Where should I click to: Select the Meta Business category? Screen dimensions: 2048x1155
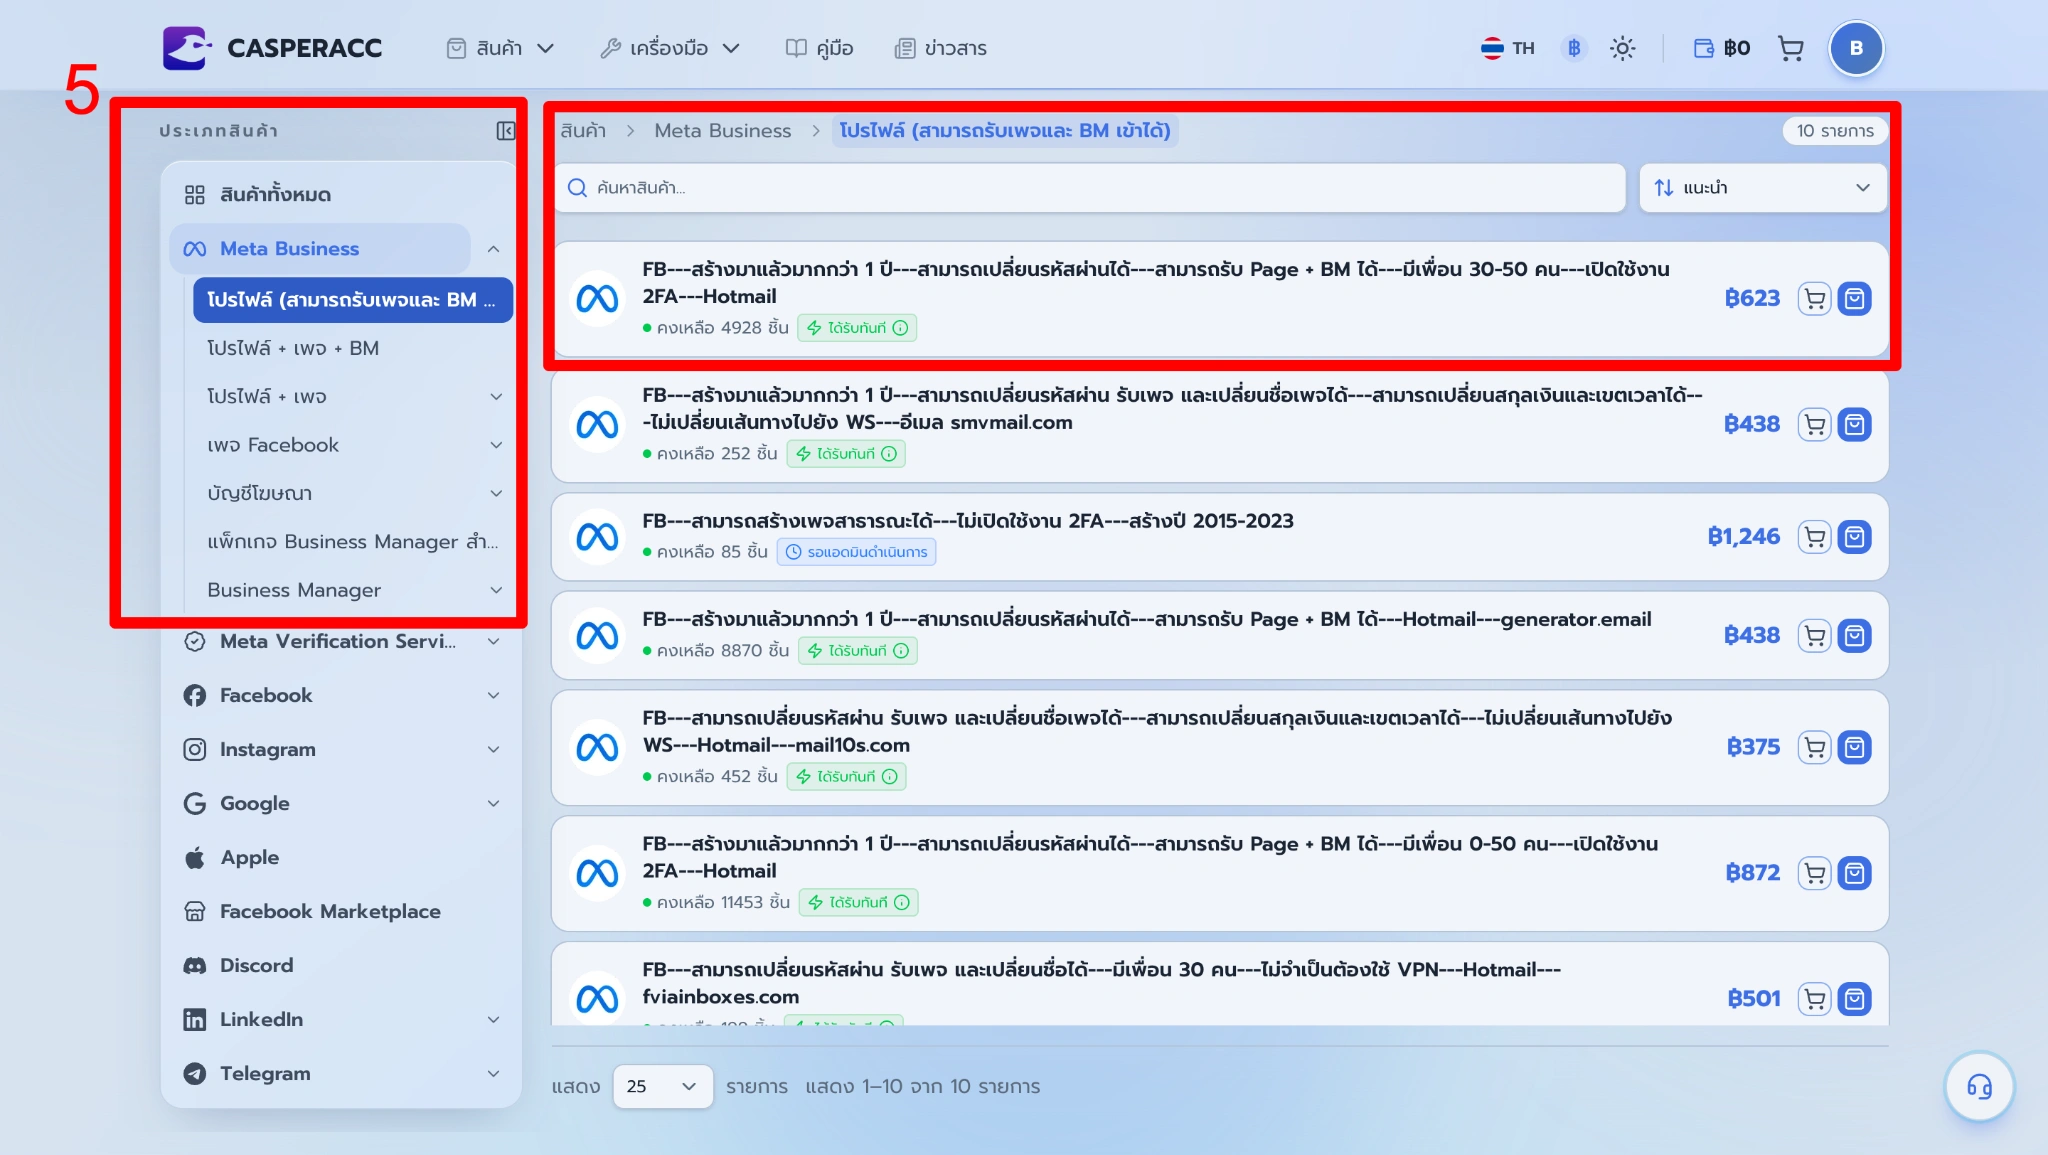pos(320,249)
